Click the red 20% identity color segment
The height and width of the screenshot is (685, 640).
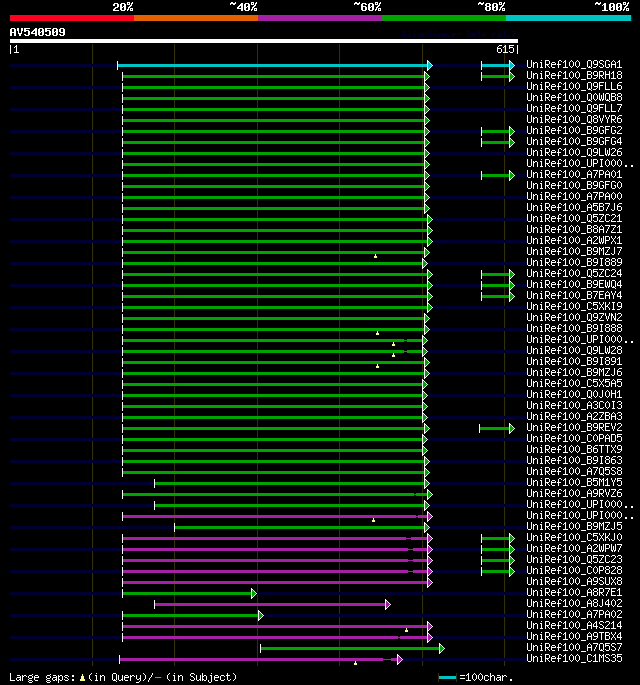coord(72,18)
